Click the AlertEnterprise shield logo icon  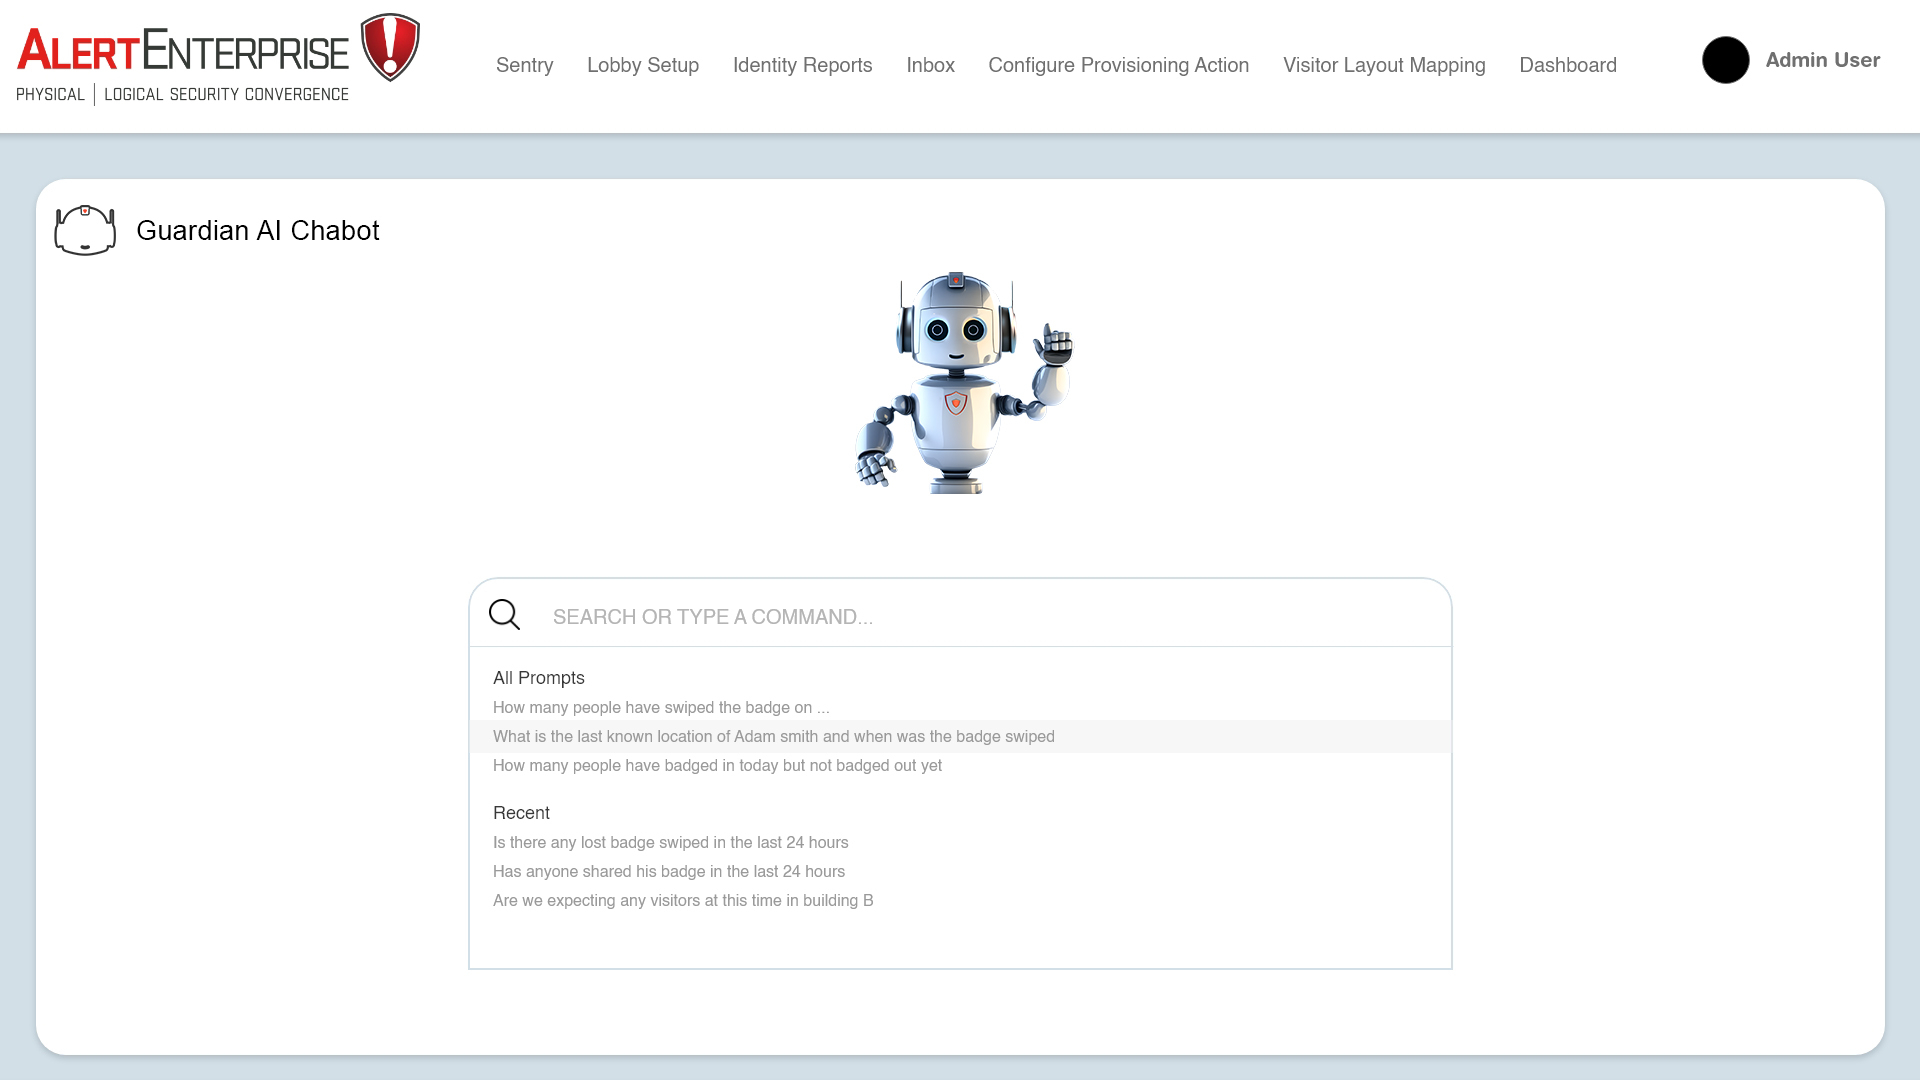click(390, 47)
